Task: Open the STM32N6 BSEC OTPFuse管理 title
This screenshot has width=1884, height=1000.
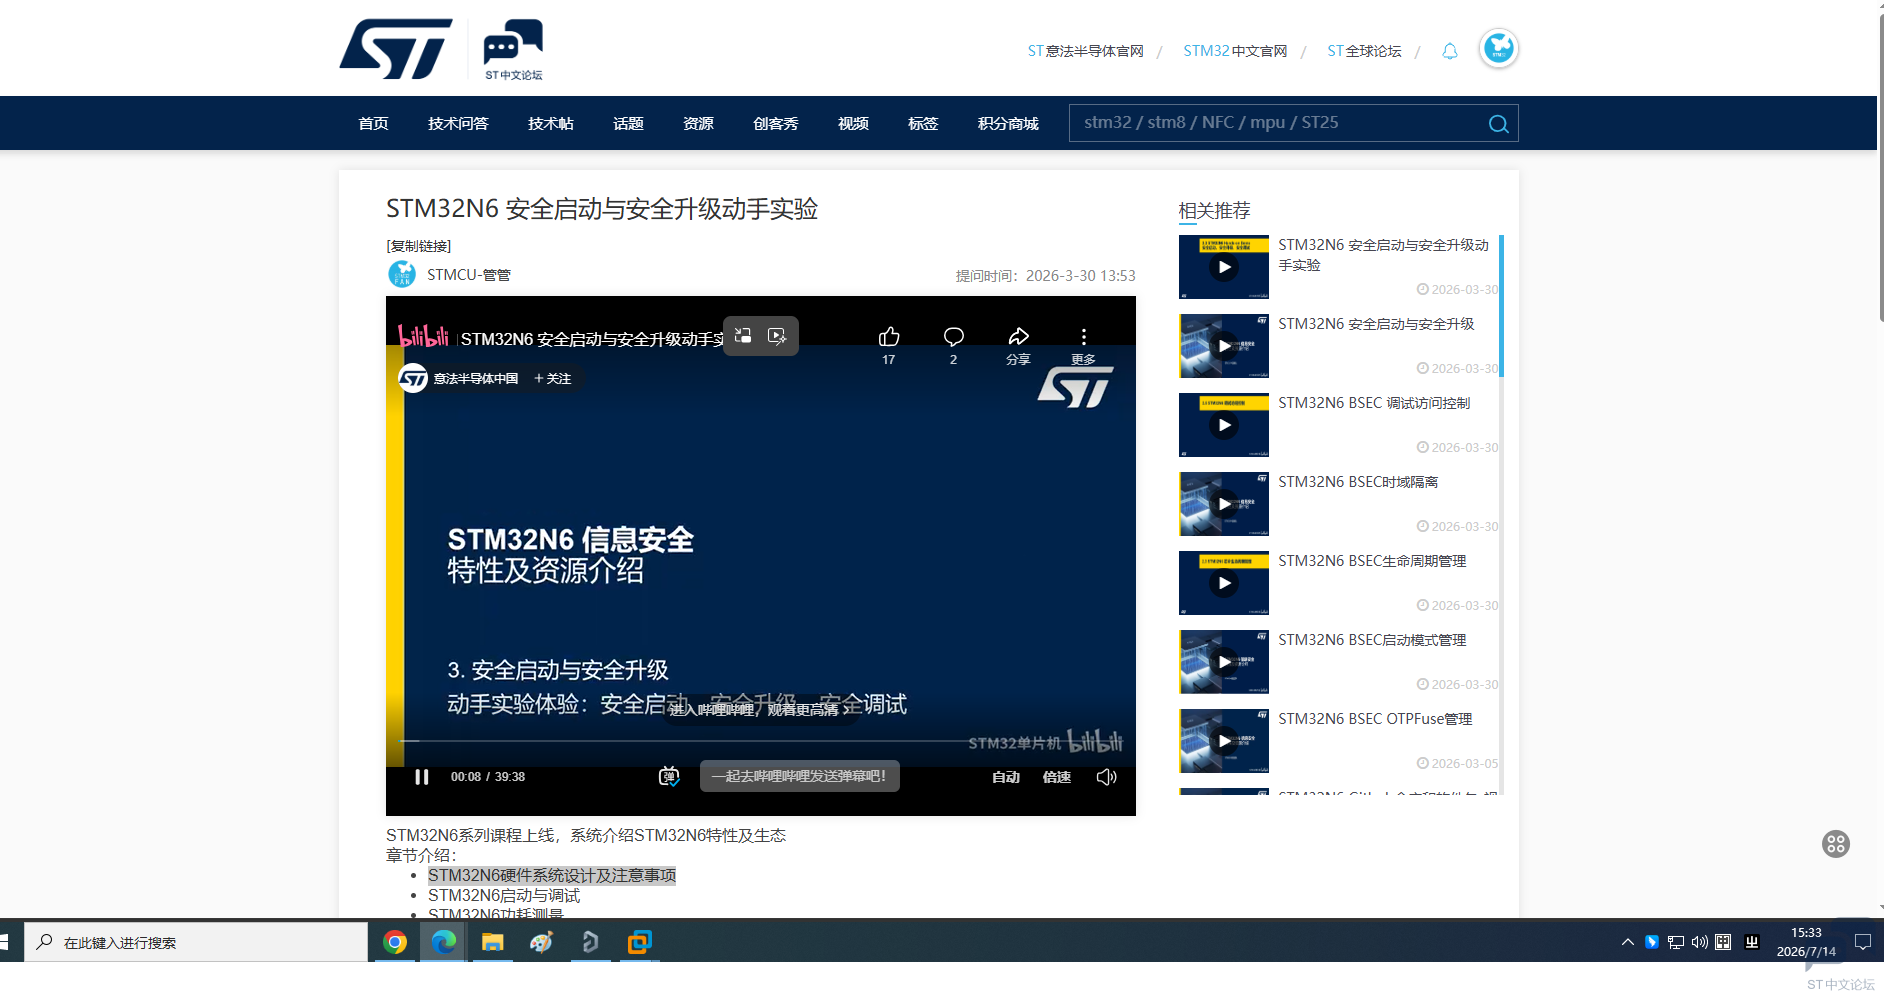Action: (1375, 719)
